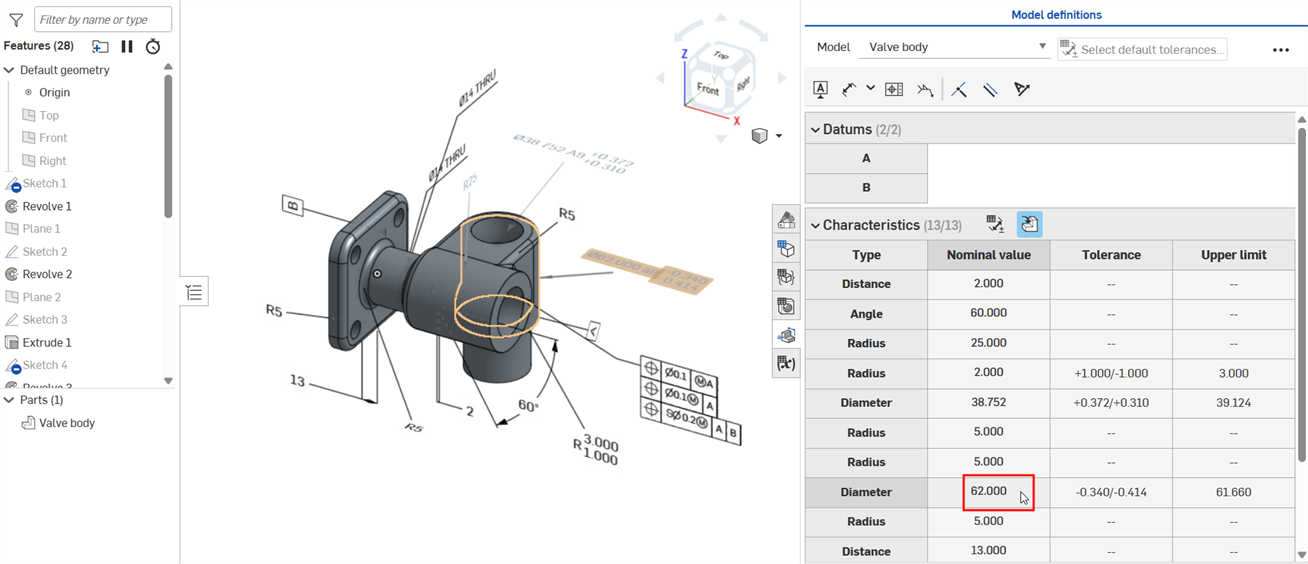Open the three-dot more options menu
The image size is (1308, 564).
point(1280,49)
